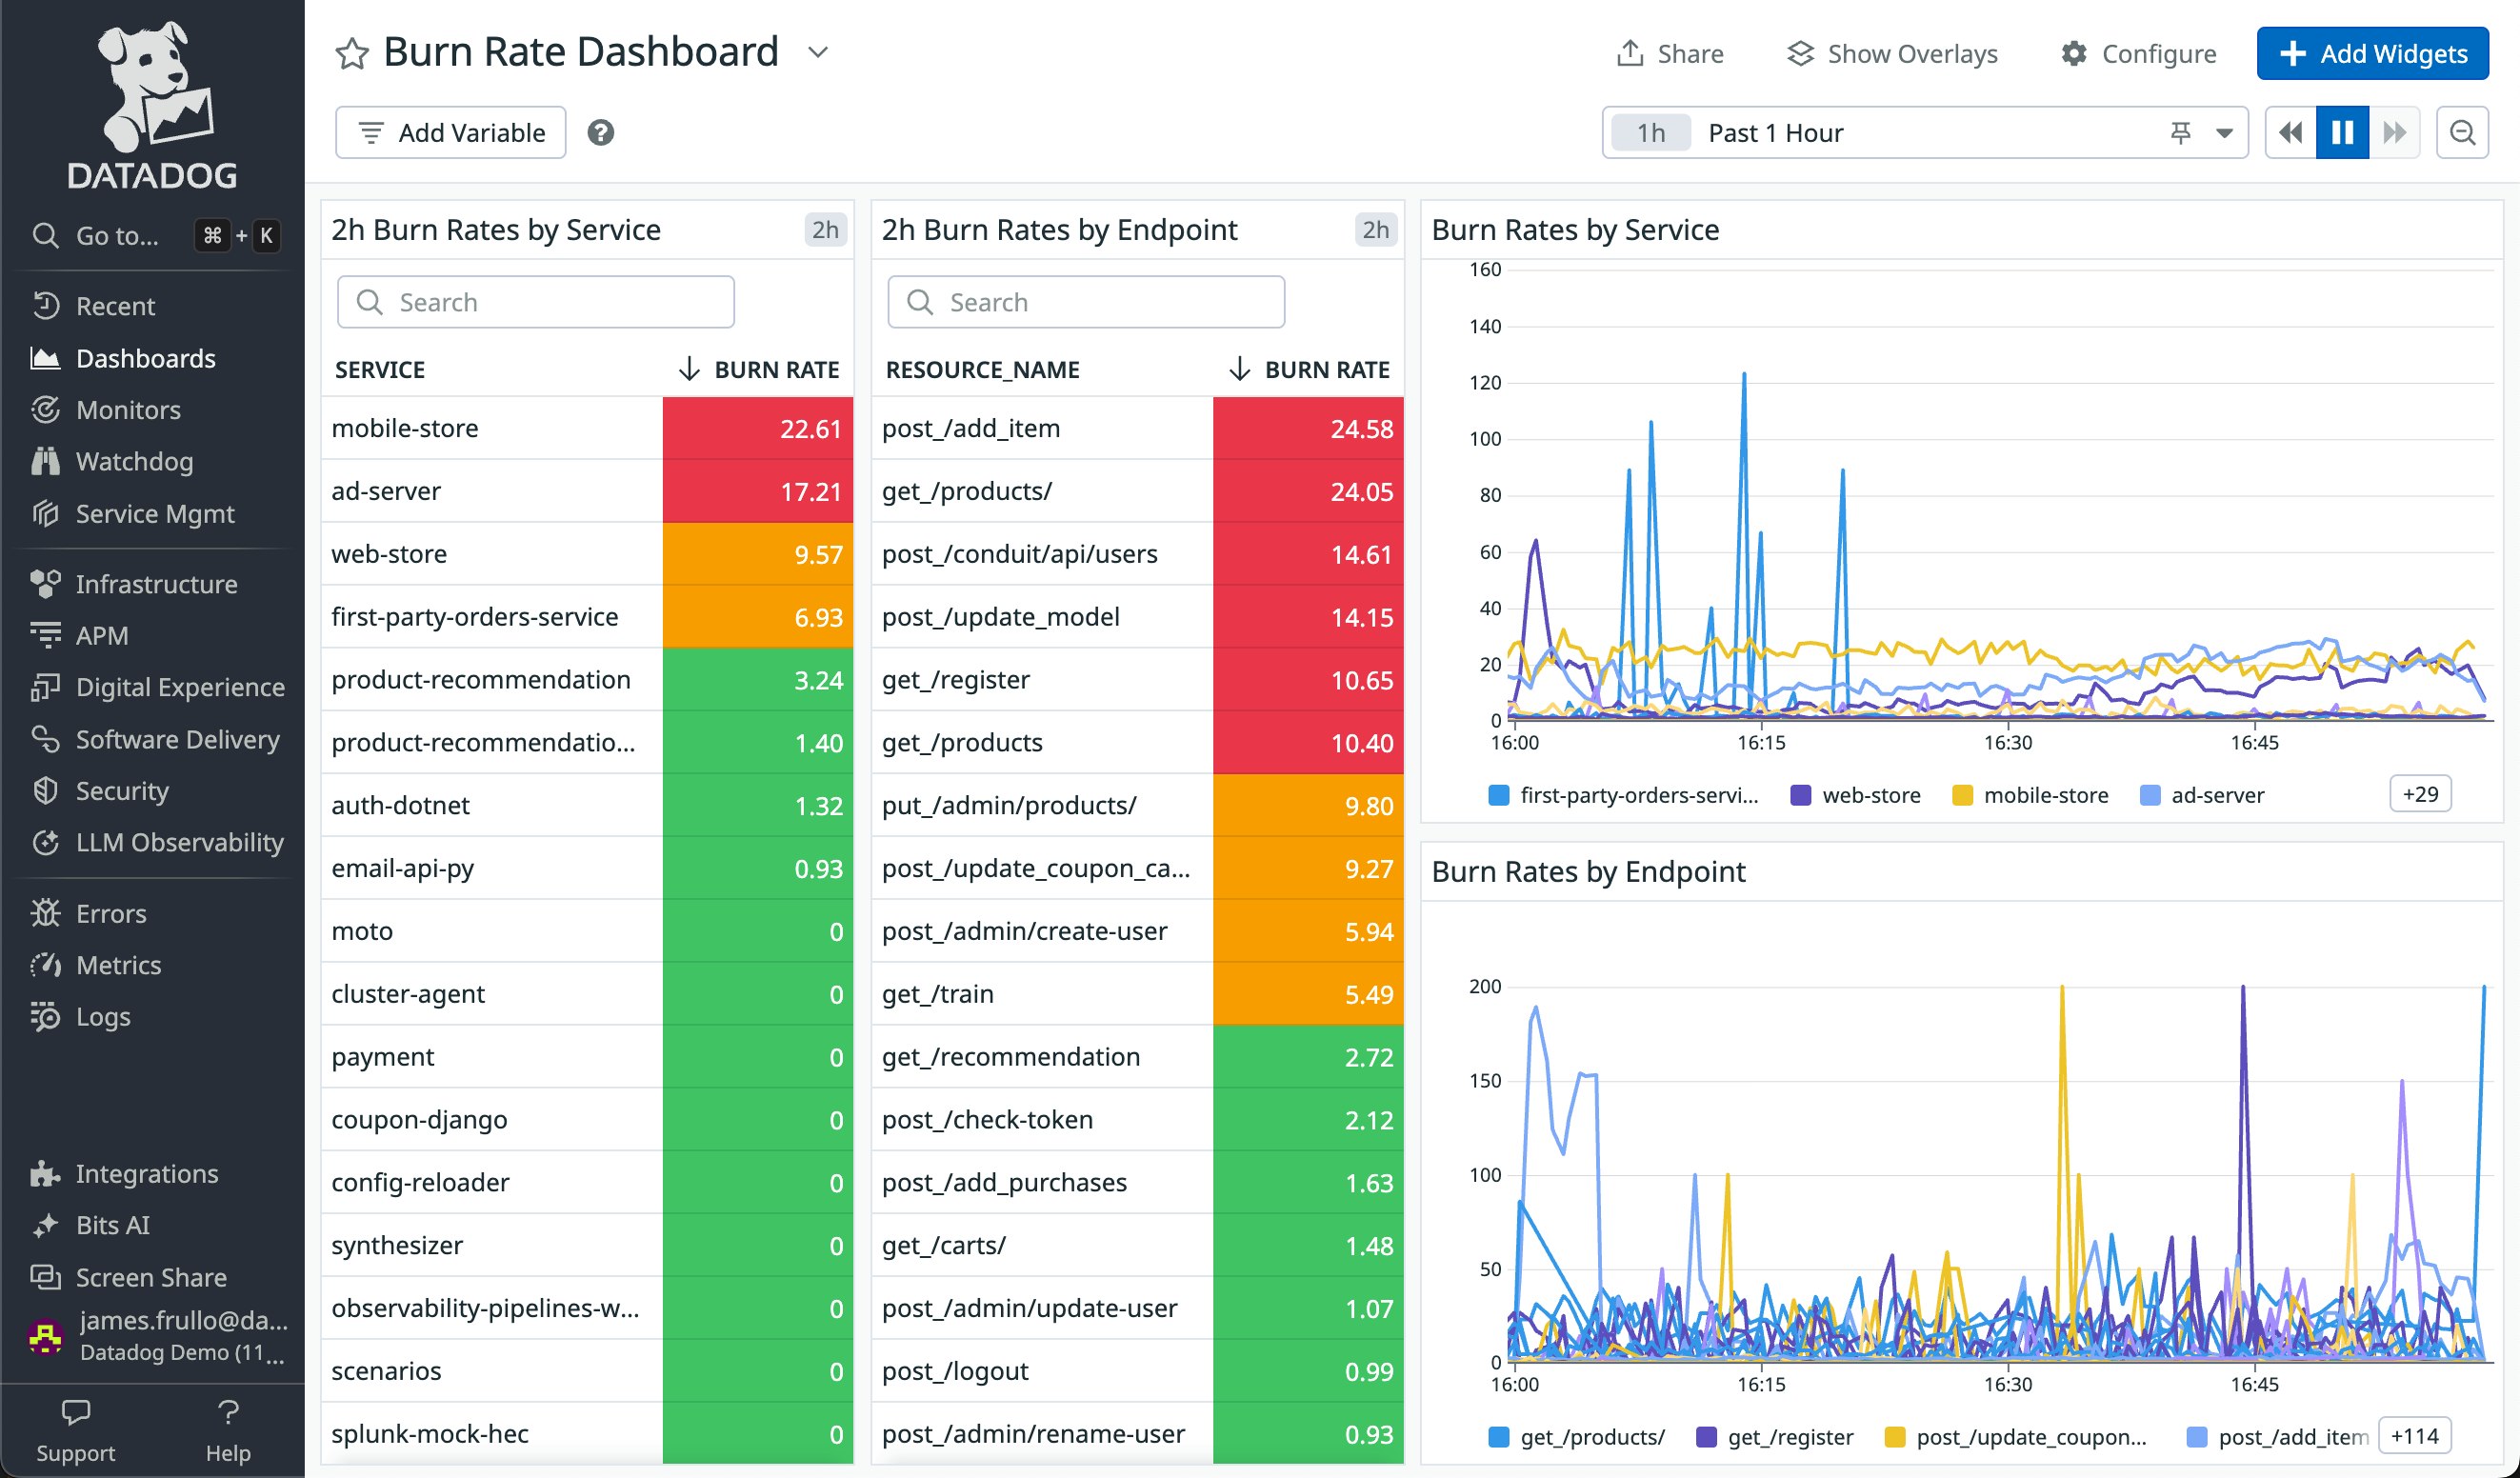Click the mobile-store red burn rate cell
Image resolution: width=2520 pixels, height=1478 pixels.
click(756, 428)
